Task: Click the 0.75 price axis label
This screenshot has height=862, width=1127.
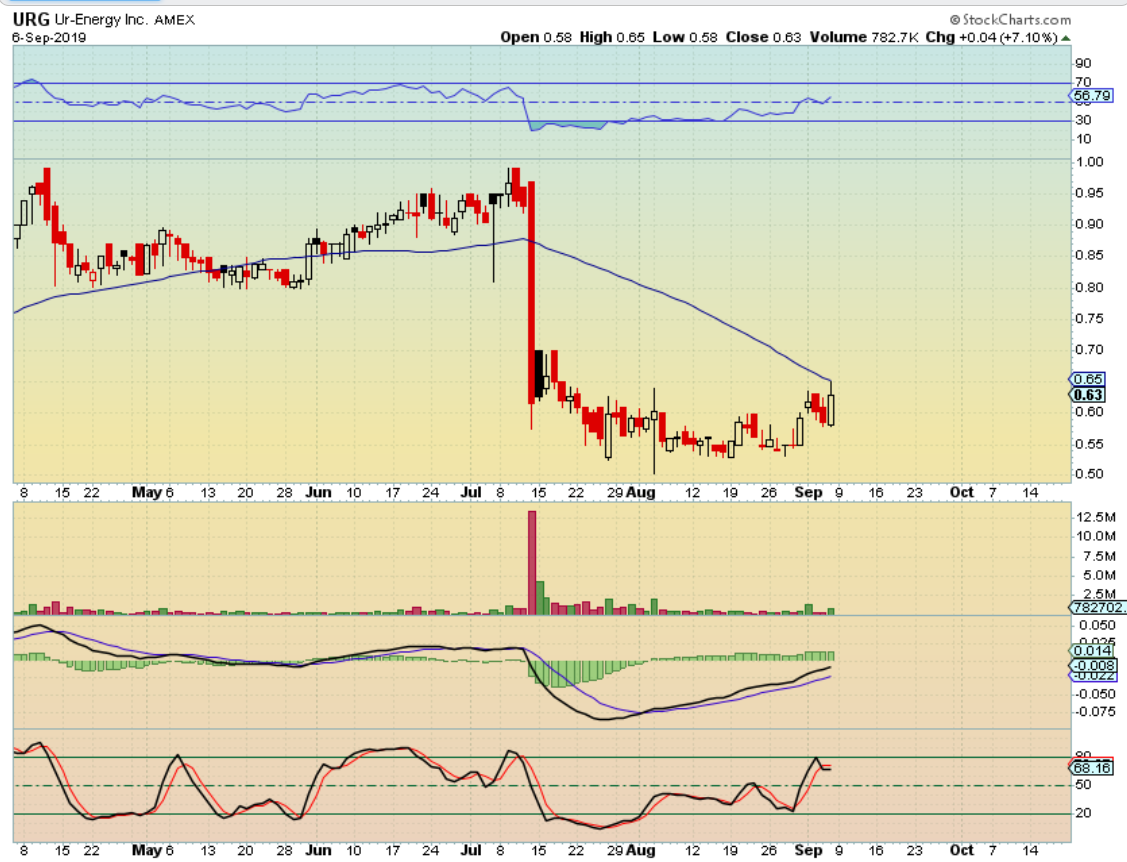Action: pyautogui.click(x=1090, y=318)
